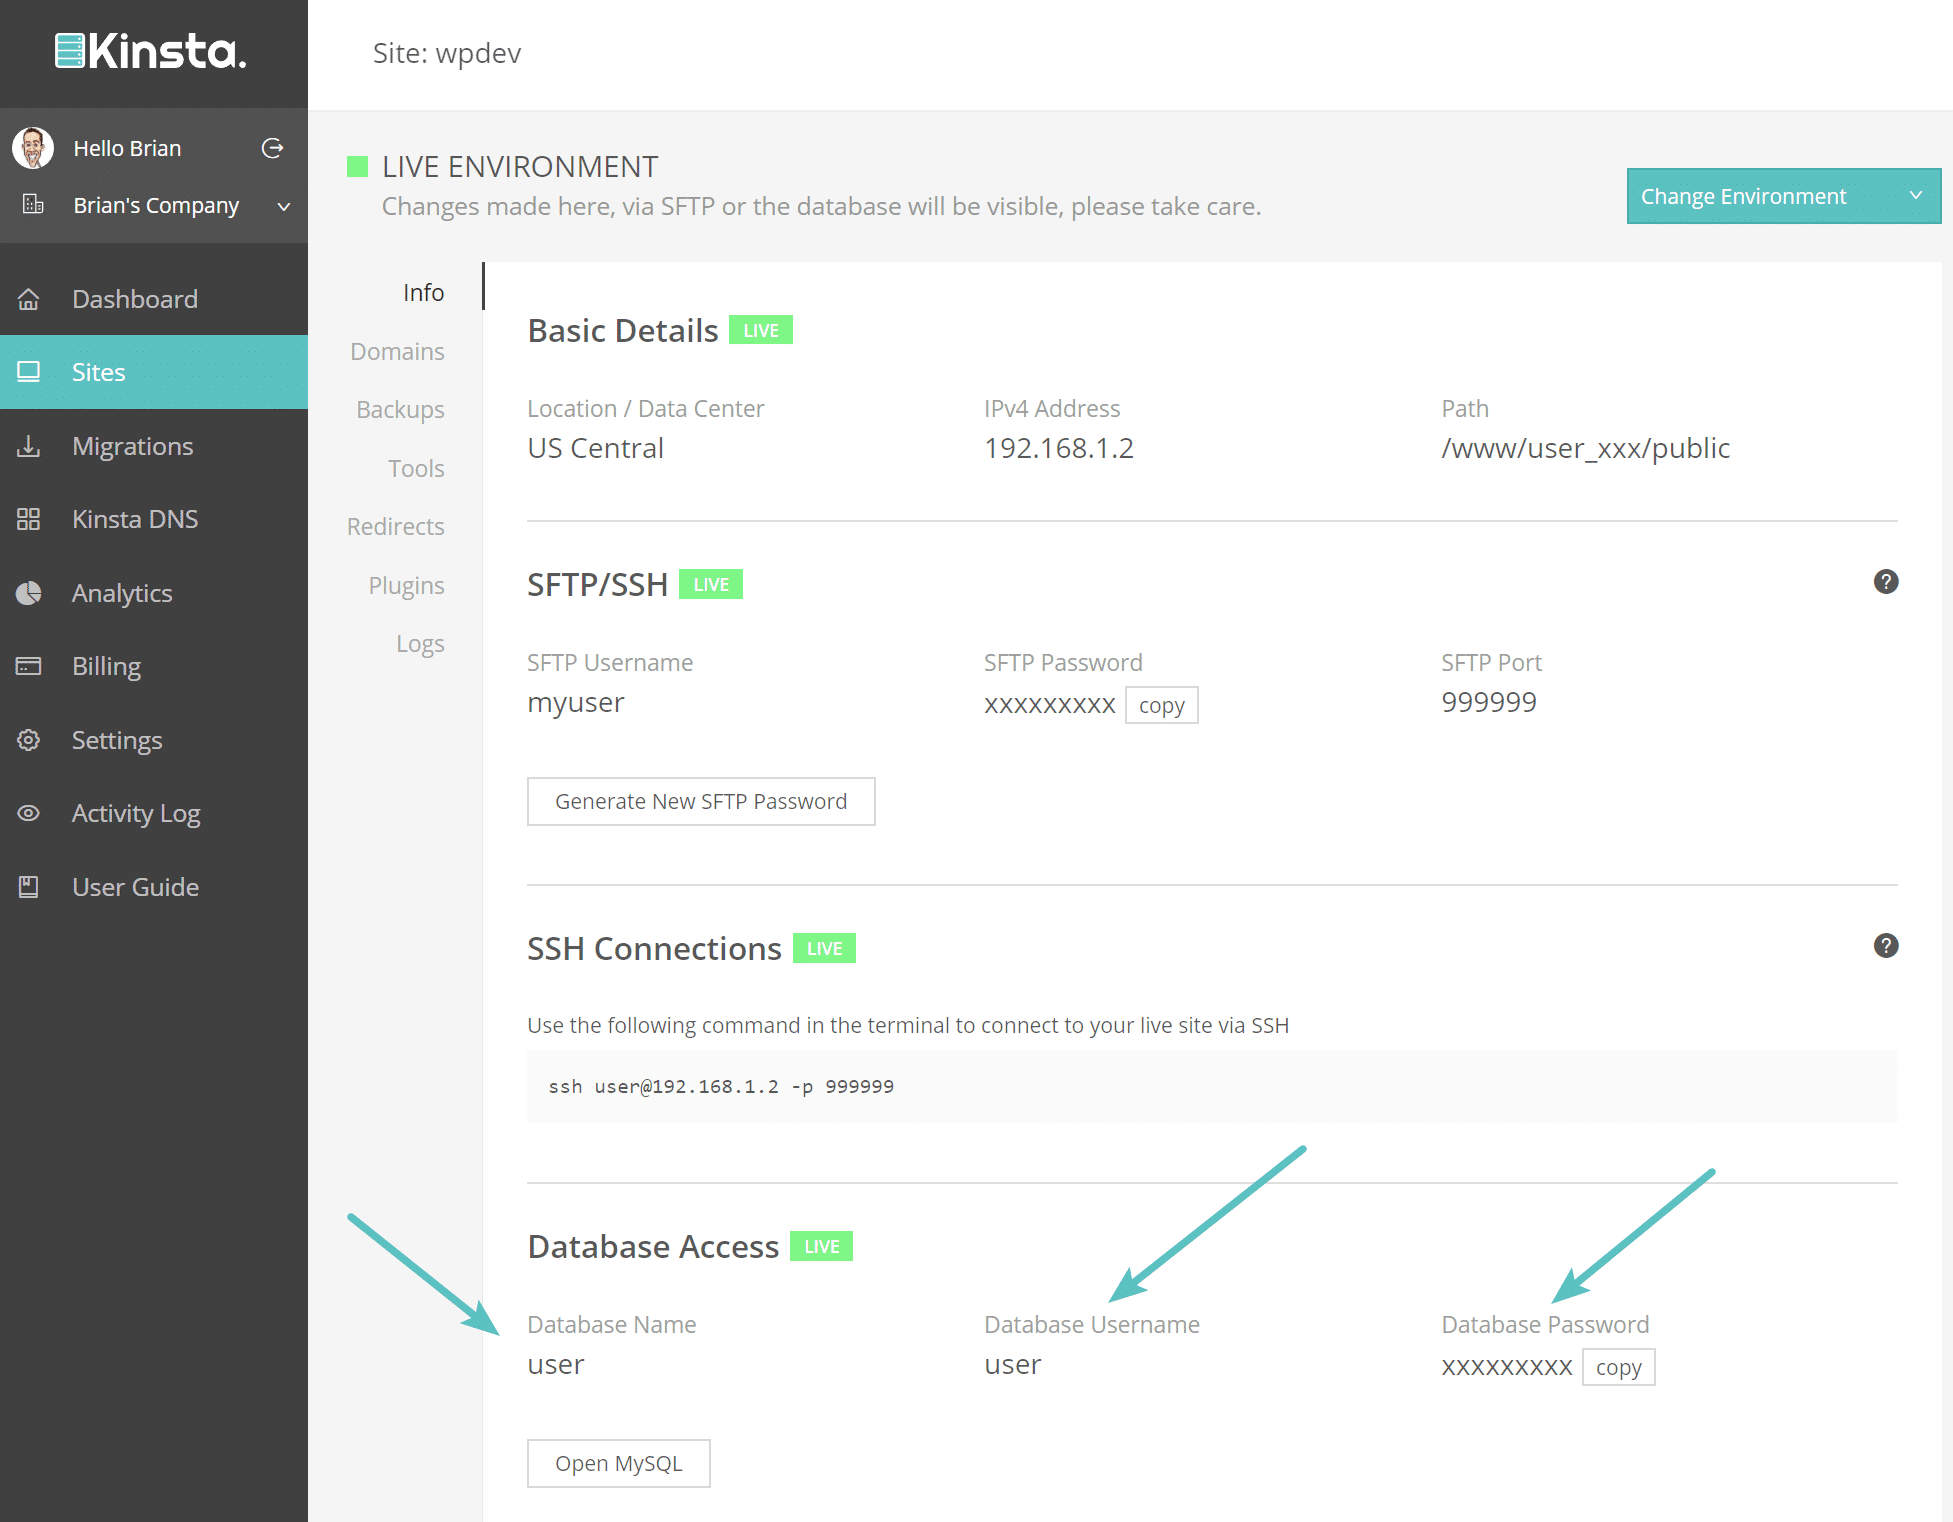Click the Activity Log eye icon
Image resolution: width=1953 pixels, height=1522 pixels.
pos(29,813)
